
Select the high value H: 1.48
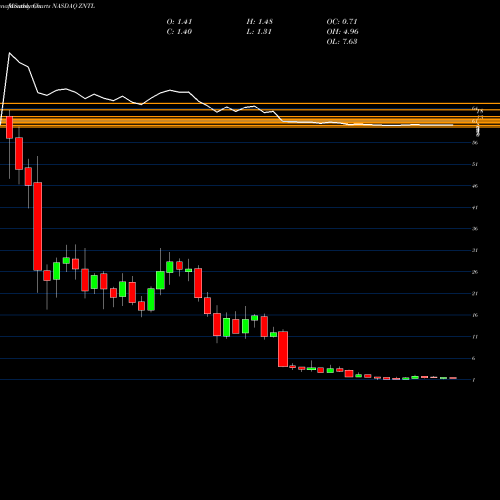(x=260, y=22)
